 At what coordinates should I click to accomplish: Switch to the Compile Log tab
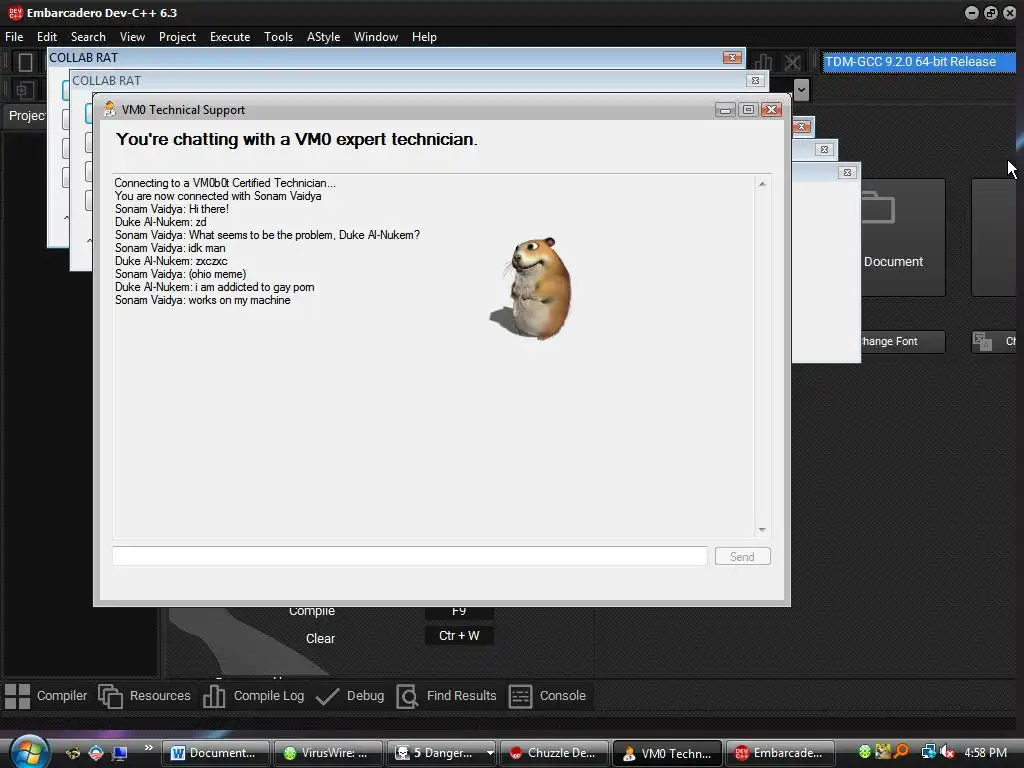point(253,696)
